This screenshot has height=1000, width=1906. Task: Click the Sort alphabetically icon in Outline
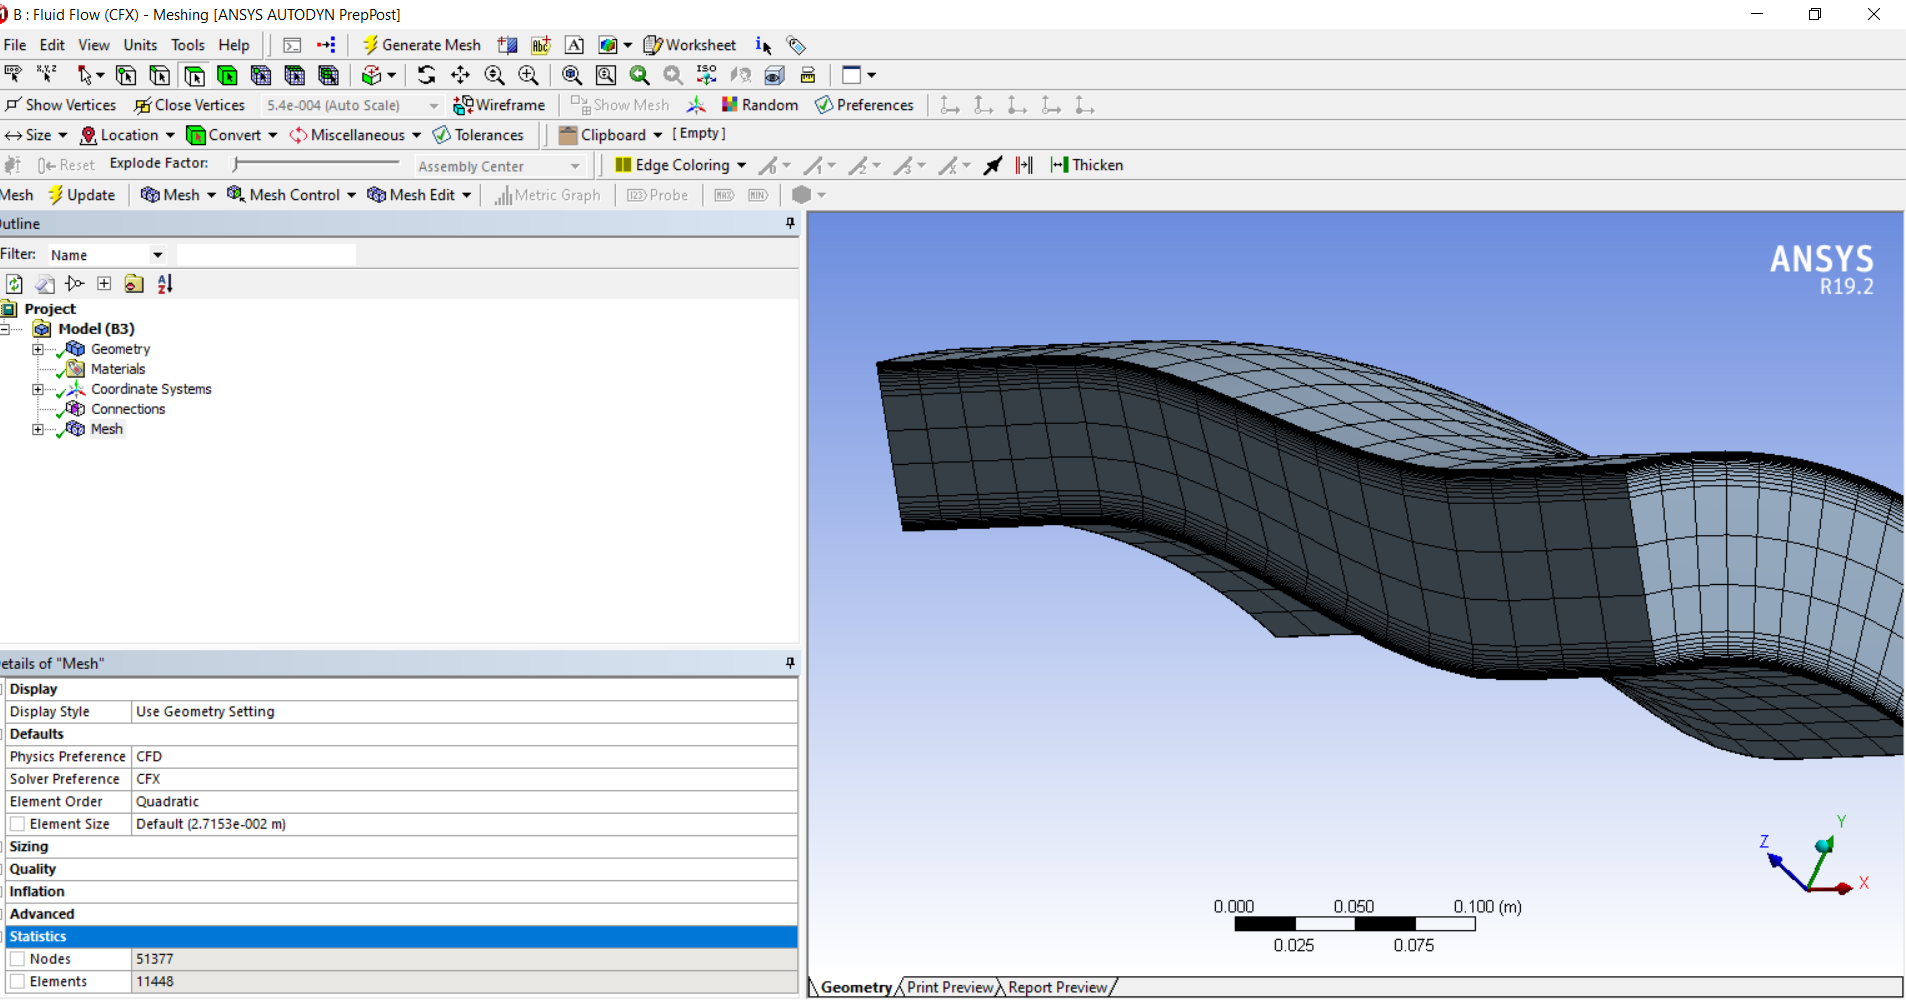coord(165,284)
